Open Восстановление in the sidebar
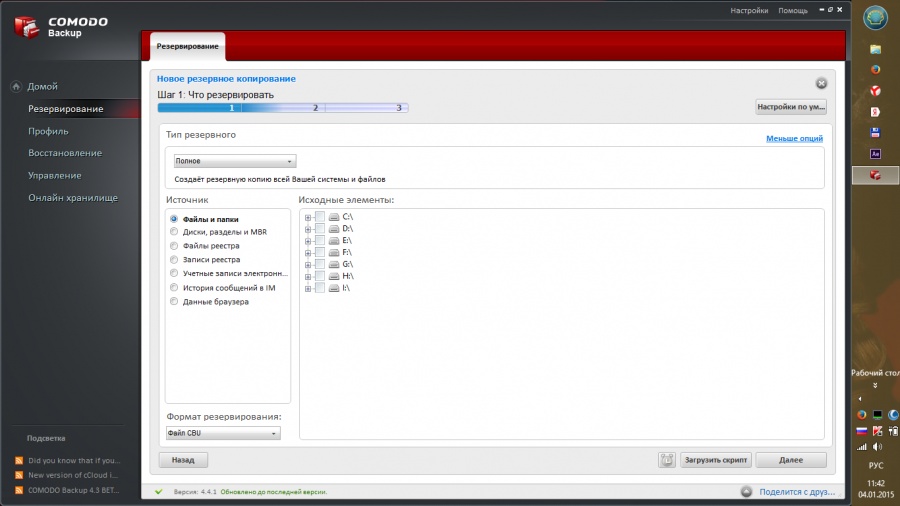 point(65,153)
